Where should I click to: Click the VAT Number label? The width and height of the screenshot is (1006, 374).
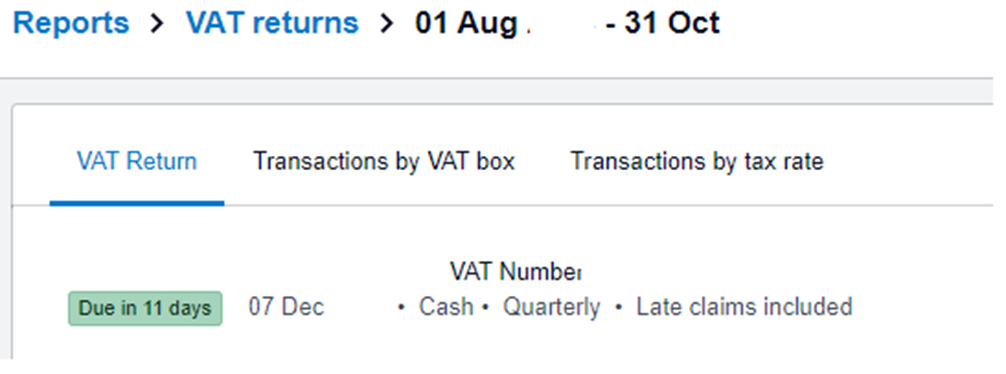(516, 272)
